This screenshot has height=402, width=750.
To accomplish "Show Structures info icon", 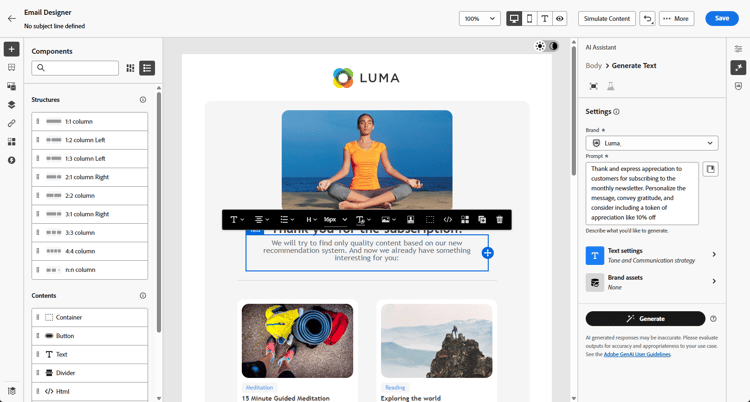I will 143,100.
